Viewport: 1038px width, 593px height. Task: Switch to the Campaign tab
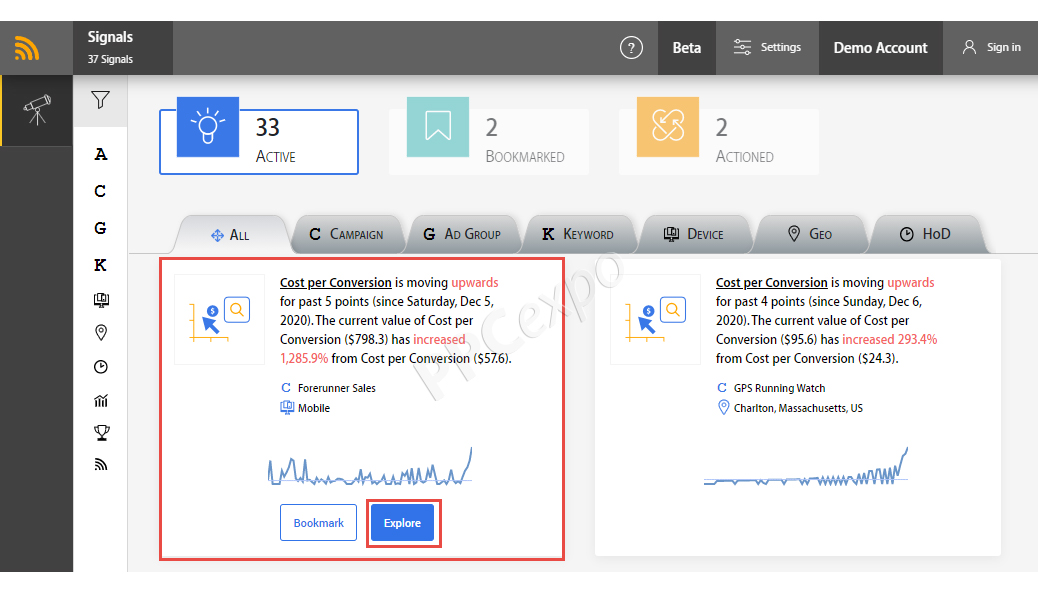347,234
